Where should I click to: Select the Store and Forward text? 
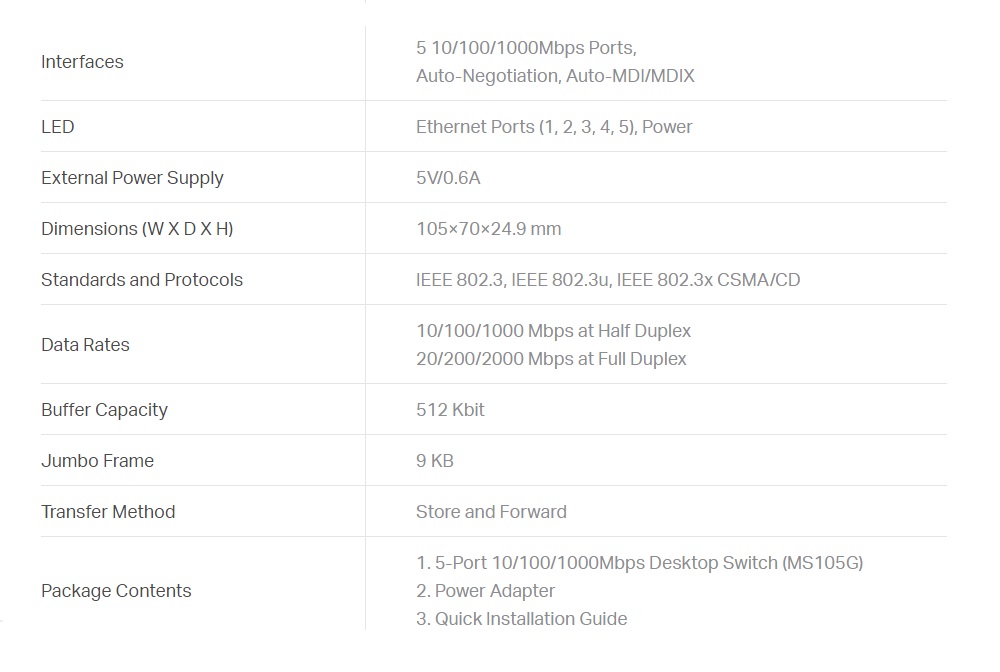(491, 512)
